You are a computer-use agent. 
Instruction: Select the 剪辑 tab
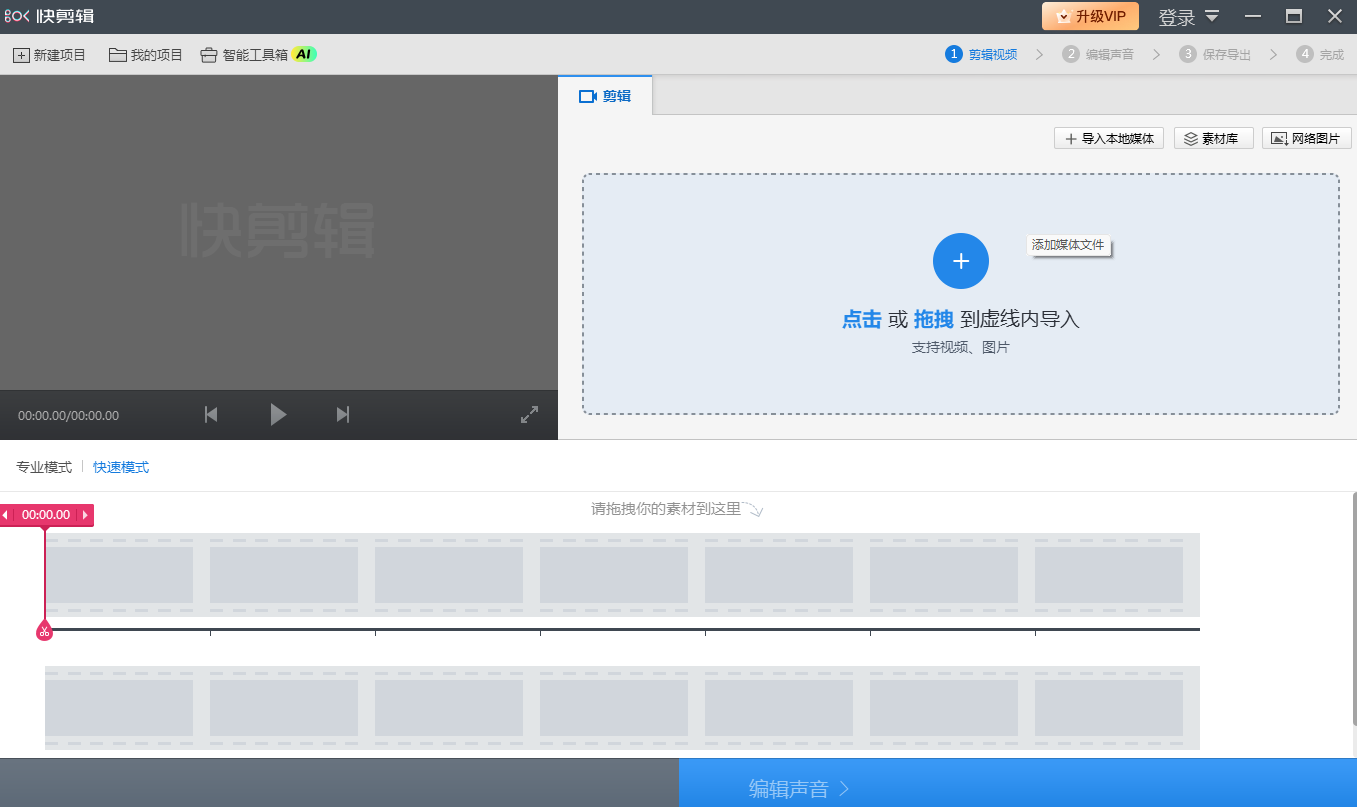(x=605, y=96)
